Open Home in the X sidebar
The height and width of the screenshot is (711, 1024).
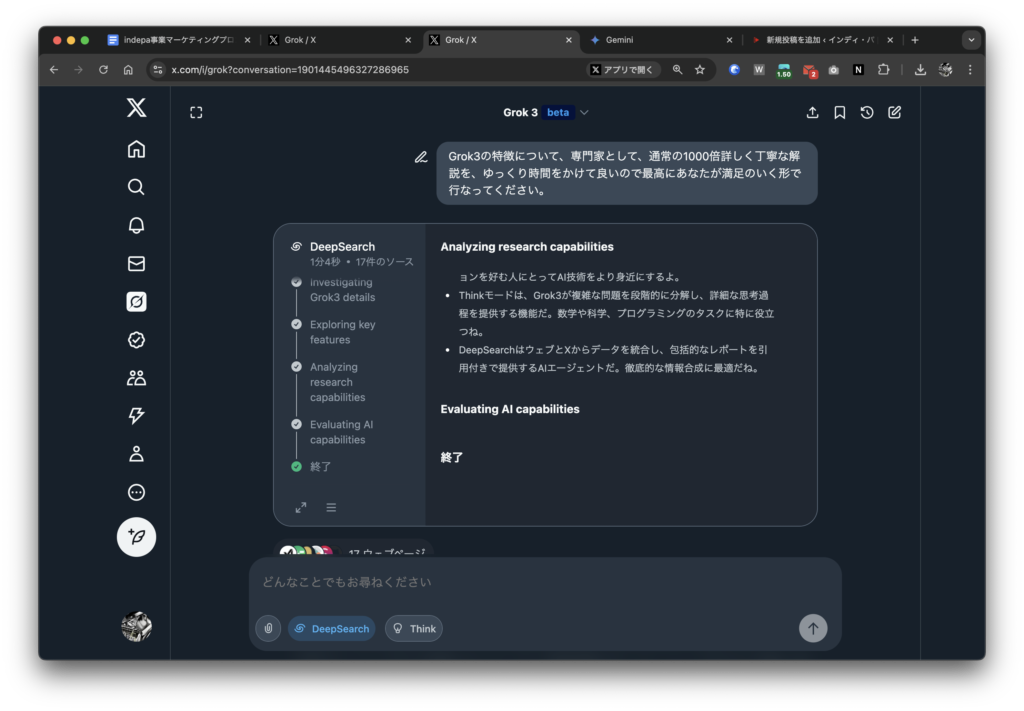point(136,149)
